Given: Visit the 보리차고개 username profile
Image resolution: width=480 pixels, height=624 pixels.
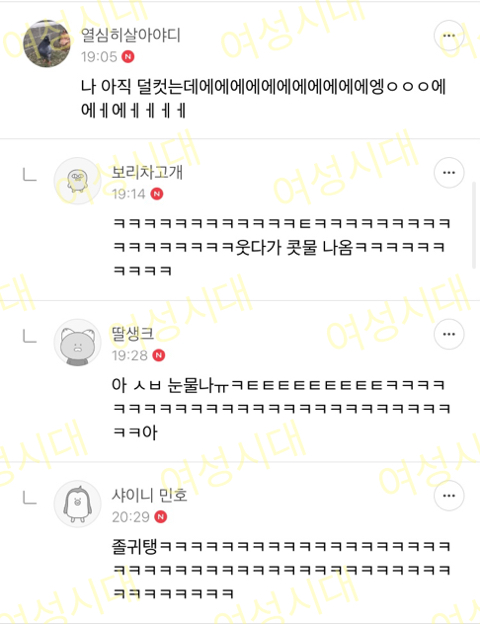Looking at the screenshot, I should (147, 173).
